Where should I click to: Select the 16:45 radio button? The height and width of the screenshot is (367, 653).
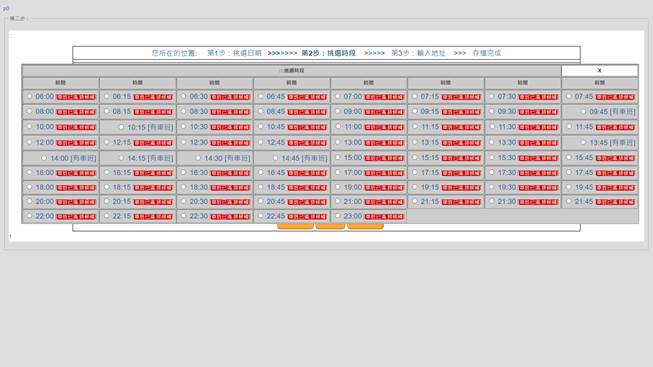point(261,172)
